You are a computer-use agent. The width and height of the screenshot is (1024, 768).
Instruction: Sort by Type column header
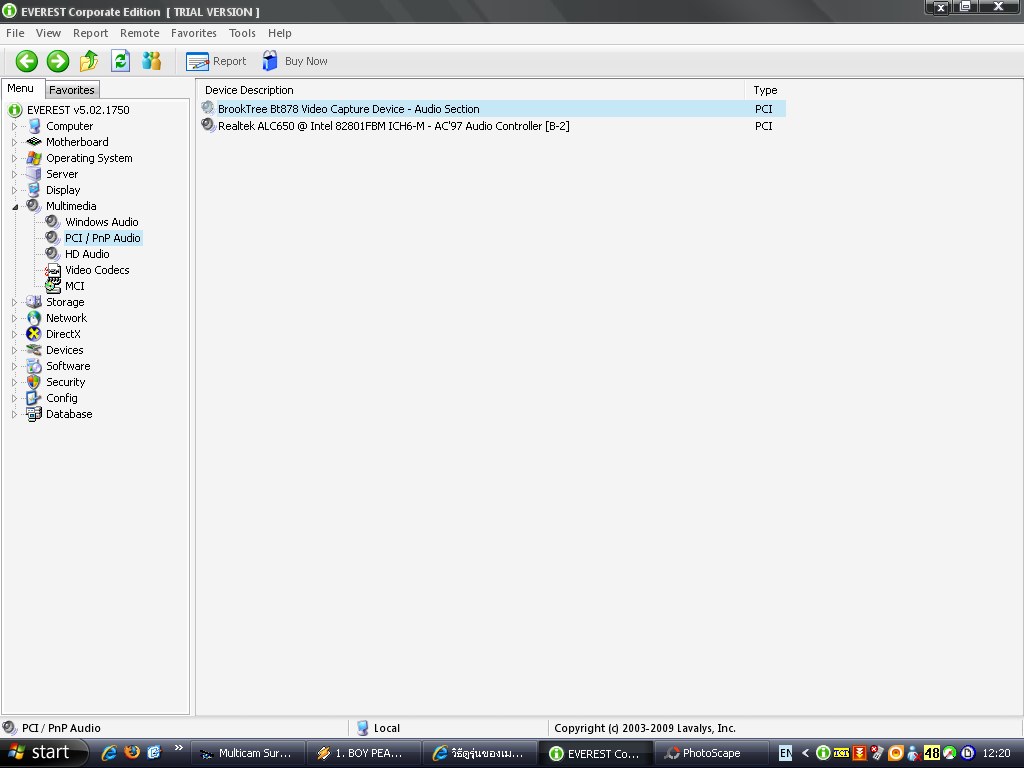click(x=765, y=90)
